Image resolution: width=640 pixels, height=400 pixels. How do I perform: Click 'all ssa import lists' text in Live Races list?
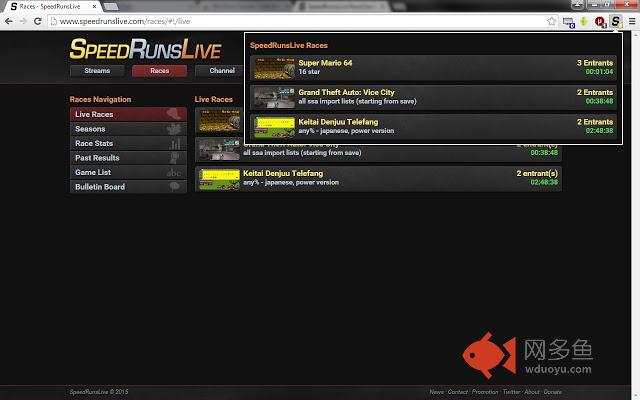pos(302,153)
